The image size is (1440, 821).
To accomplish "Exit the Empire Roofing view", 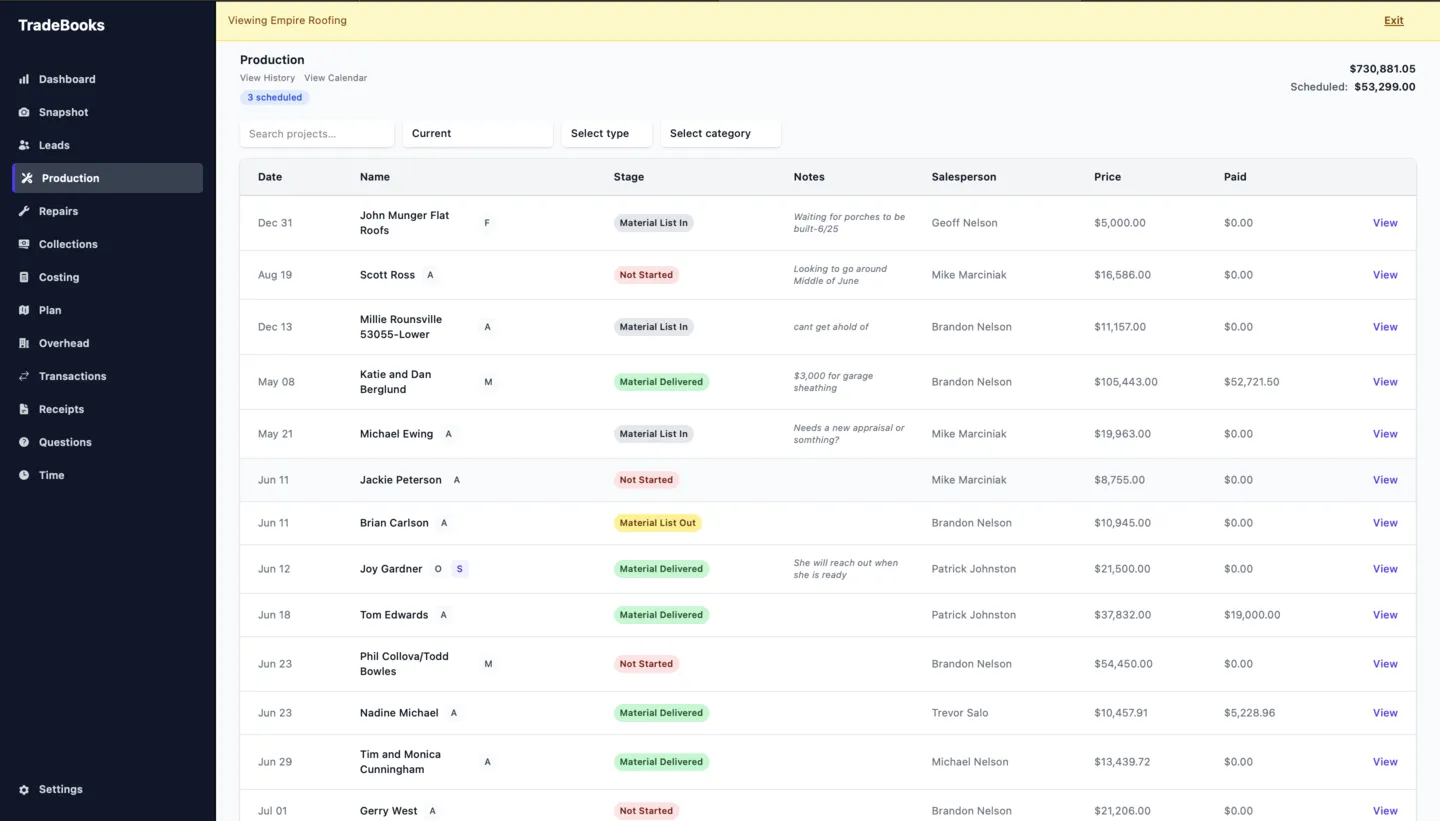I will (1393, 20).
